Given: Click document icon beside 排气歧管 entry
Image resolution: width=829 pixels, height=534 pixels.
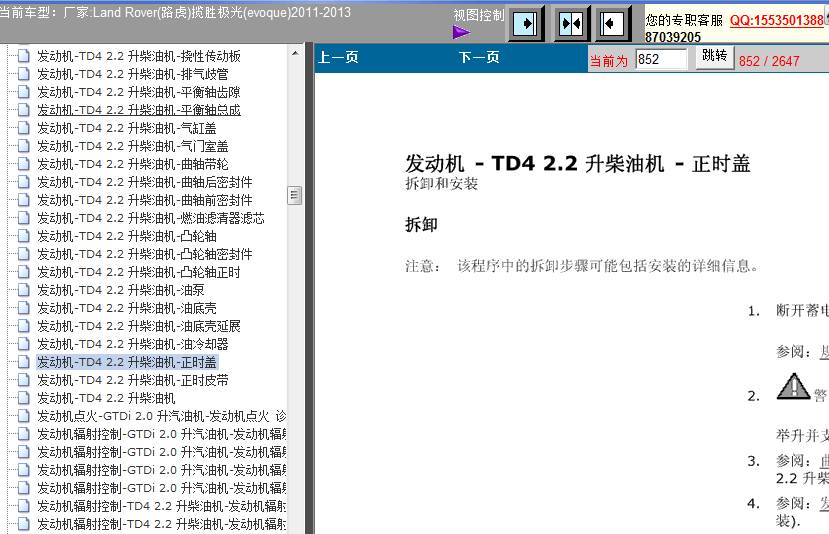Looking at the screenshot, I should click(23, 74).
